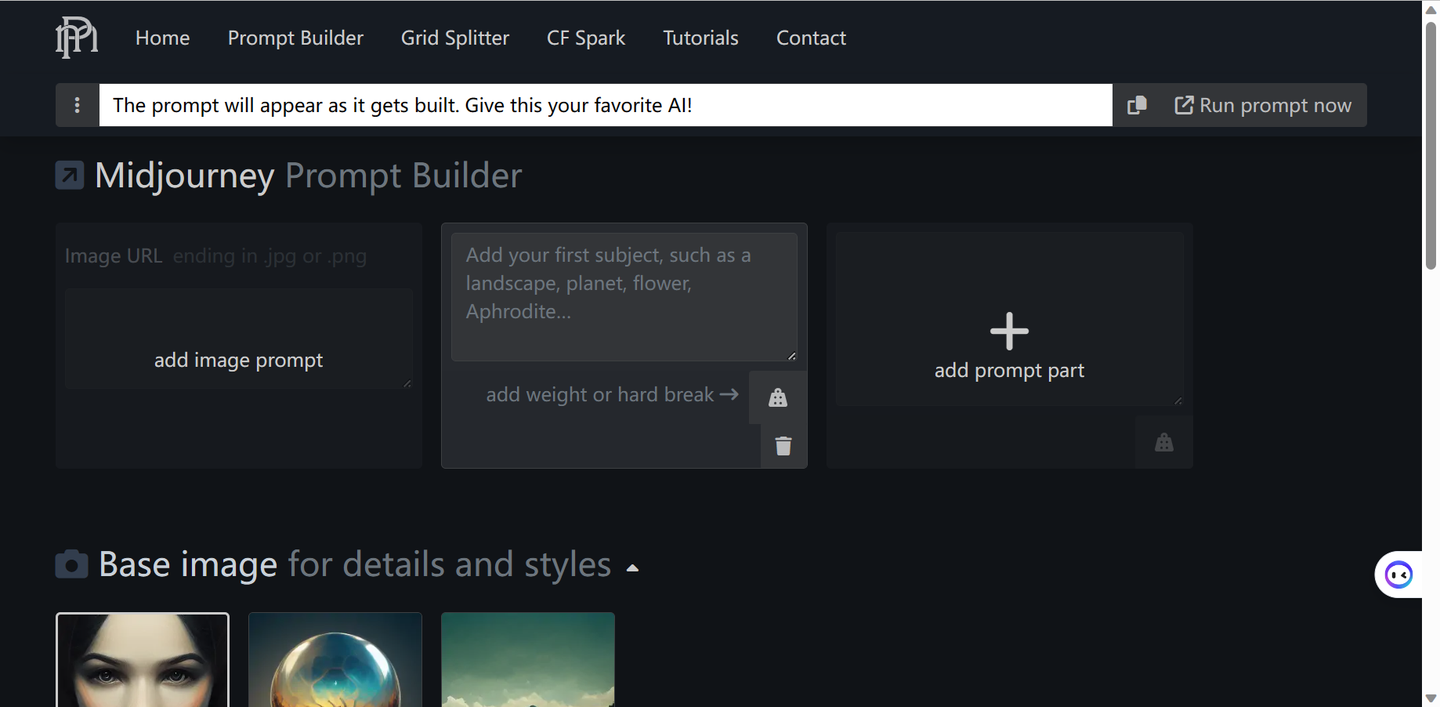Screen dimensions: 1440x707
Task: Click the site logo in the header
Action: coord(76,38)
